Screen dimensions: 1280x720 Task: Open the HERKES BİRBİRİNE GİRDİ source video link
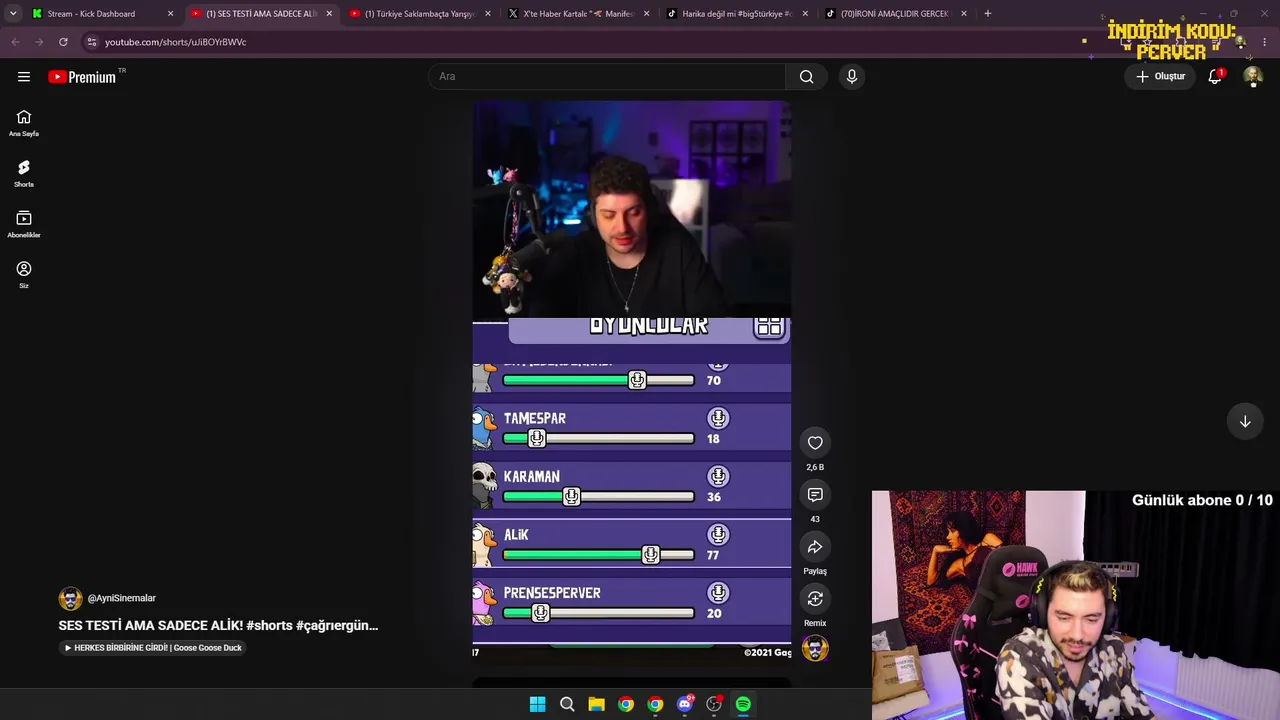click(x=153, y=648)
